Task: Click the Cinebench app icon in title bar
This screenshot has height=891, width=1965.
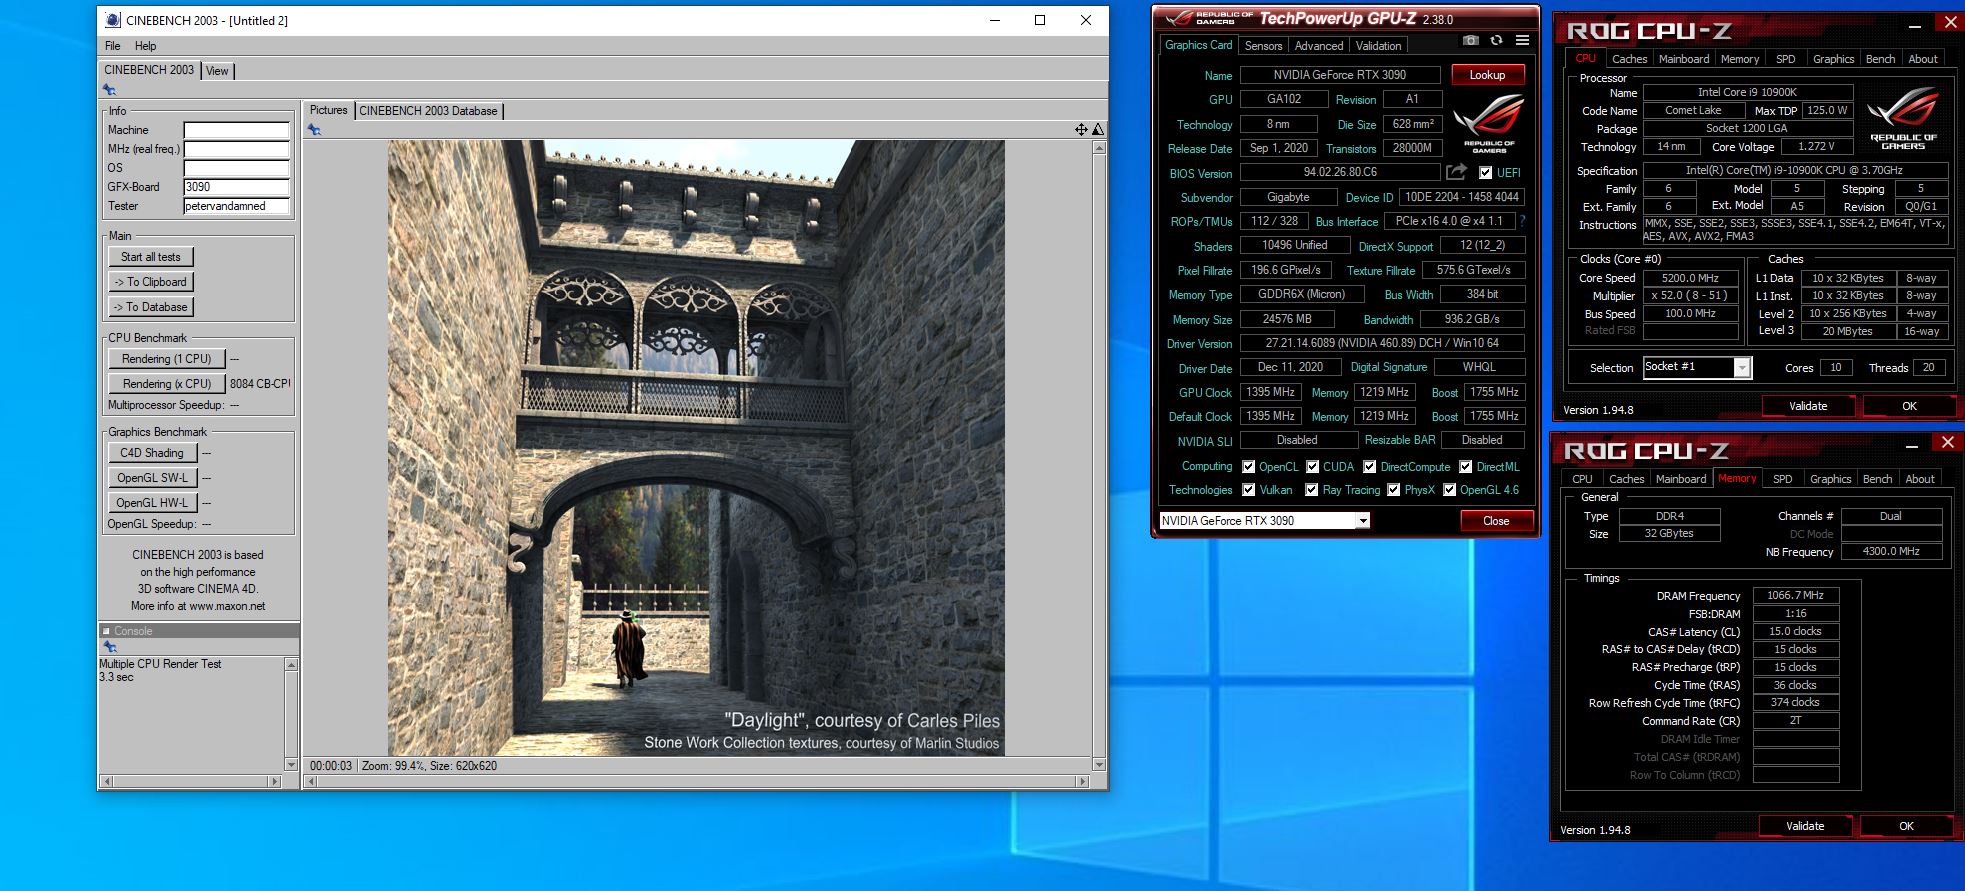Action: [x=112, y=20]
